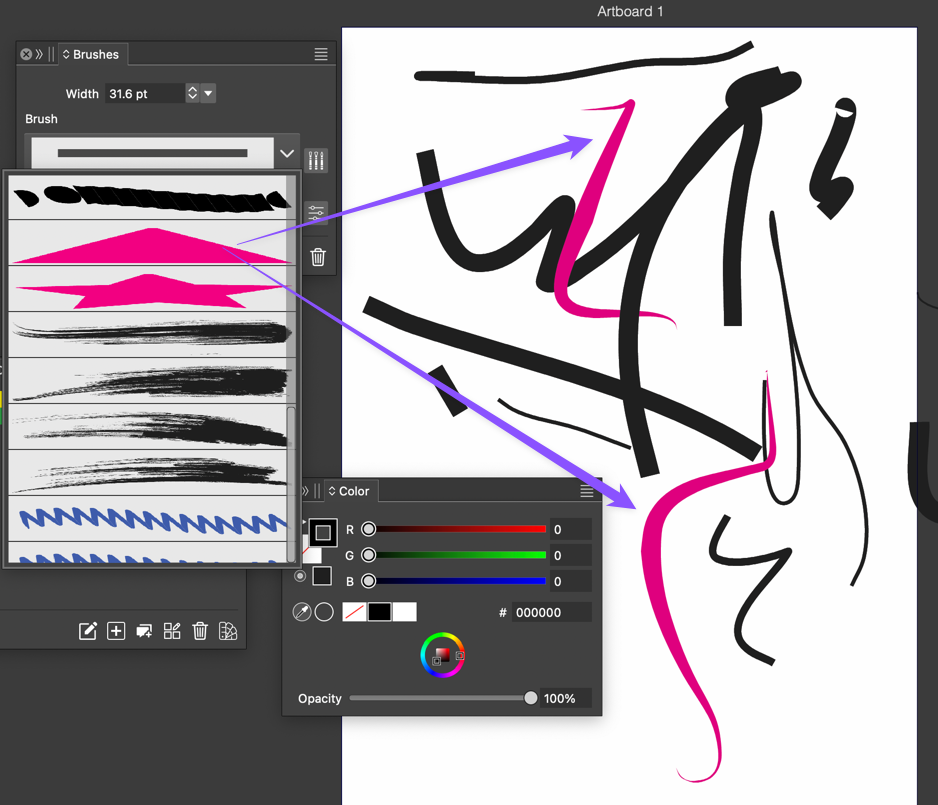The image size is (938, 805).
Task: Expand the brush preview dropdown chevron
Action: point(287,154)
